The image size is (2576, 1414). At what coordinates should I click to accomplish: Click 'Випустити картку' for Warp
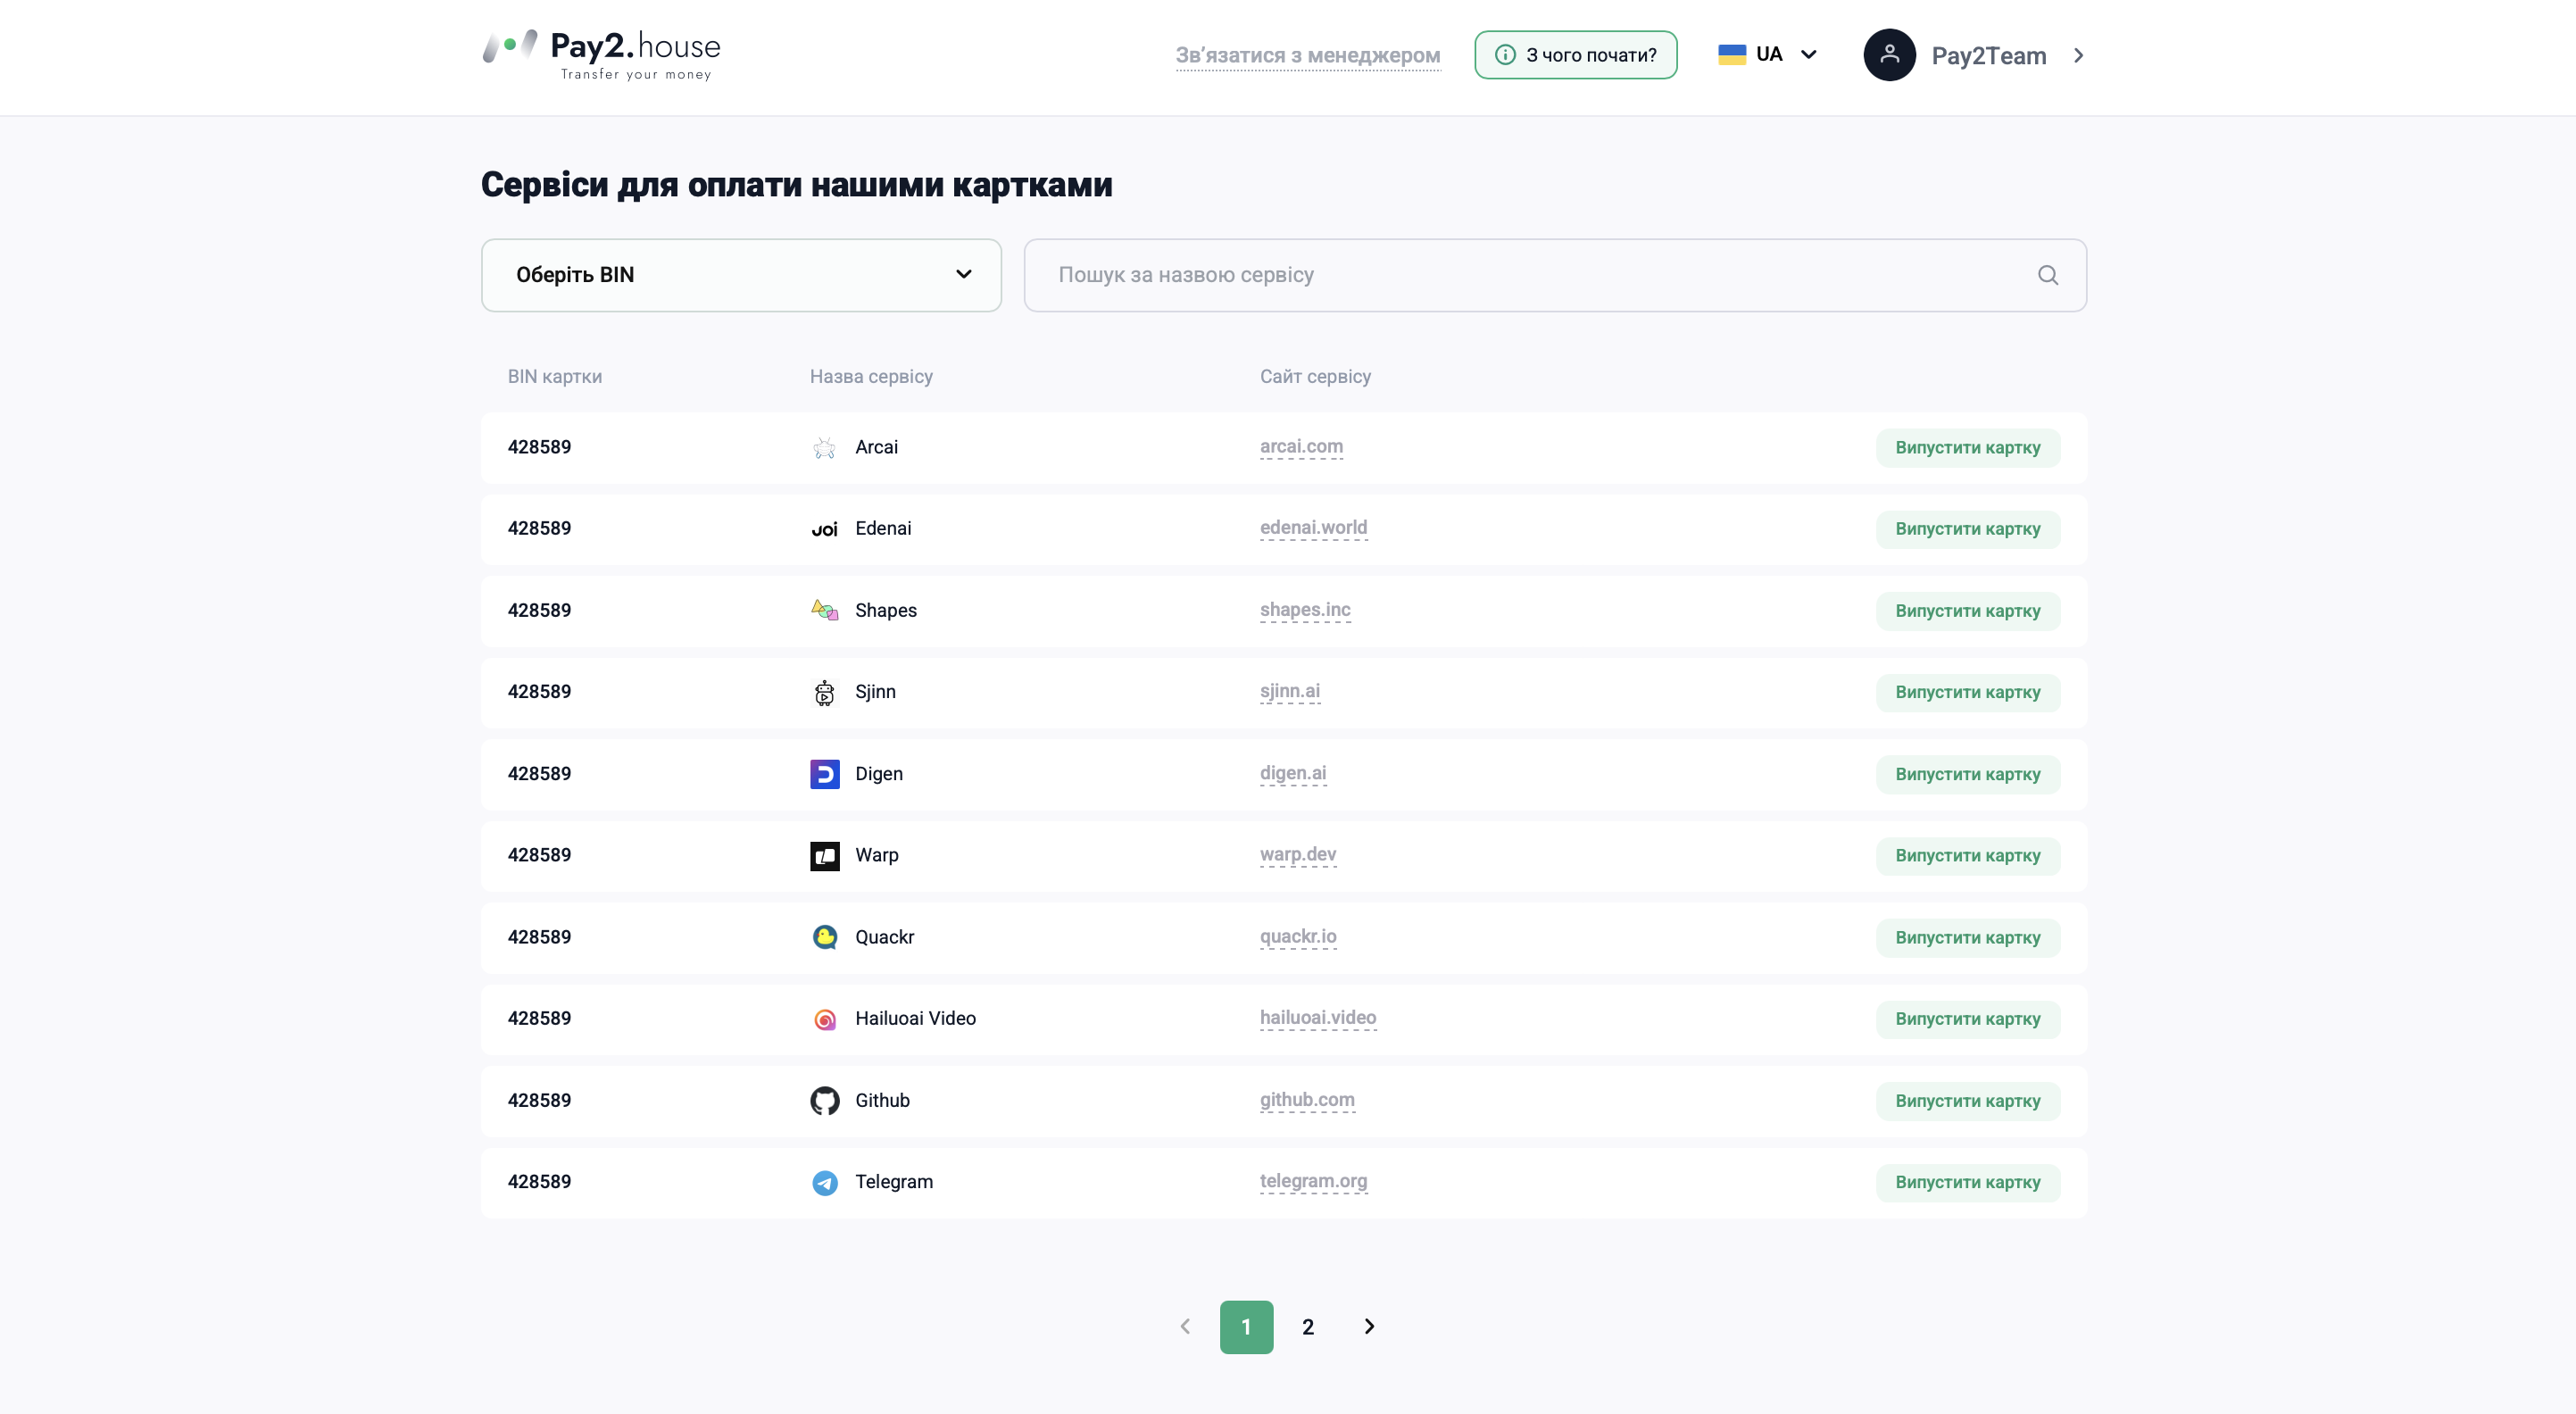pyautogui.click(x=1967, y=856)
